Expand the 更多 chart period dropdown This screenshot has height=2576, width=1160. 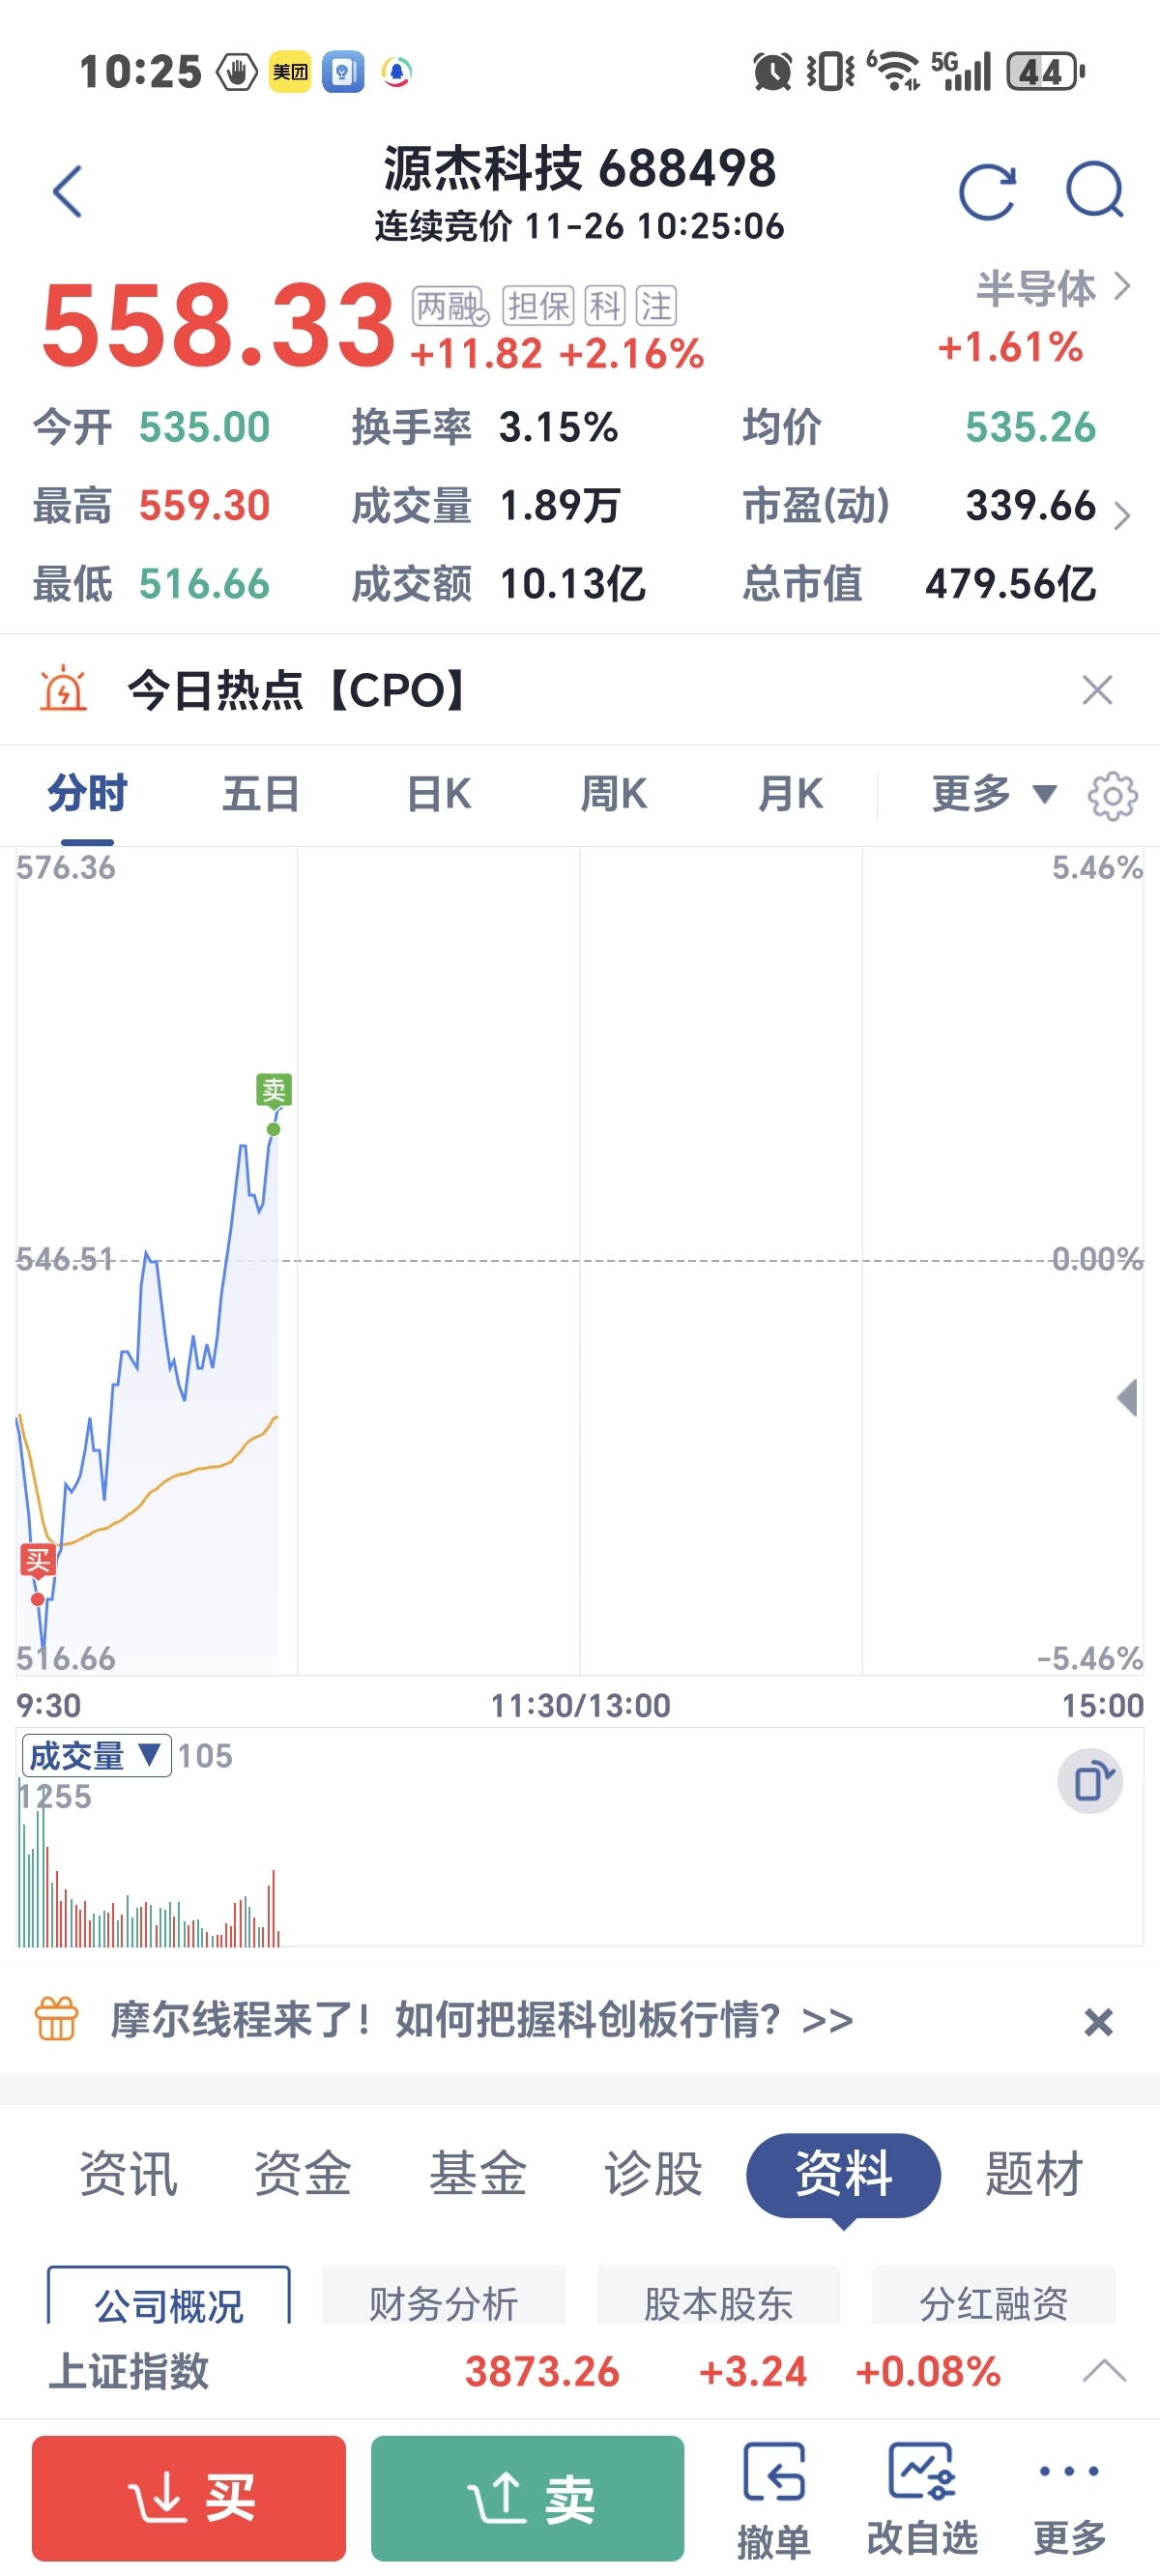click(x=993, y=794)
